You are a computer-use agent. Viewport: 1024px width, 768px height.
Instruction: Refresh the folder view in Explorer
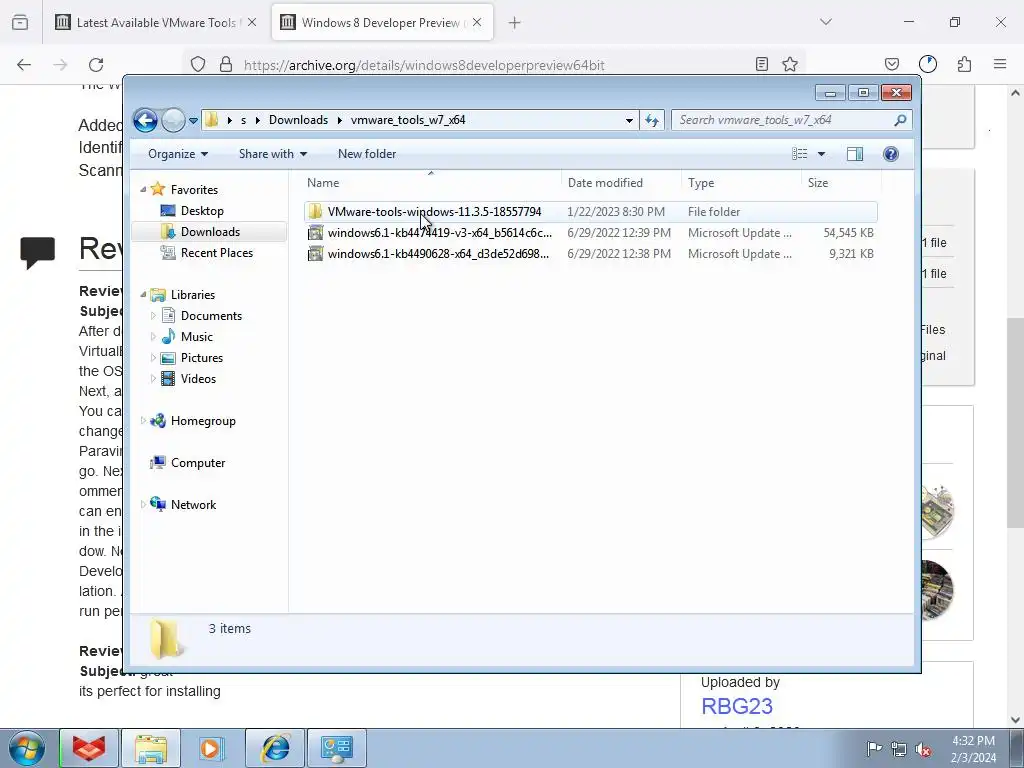click(x=652, y=120)
